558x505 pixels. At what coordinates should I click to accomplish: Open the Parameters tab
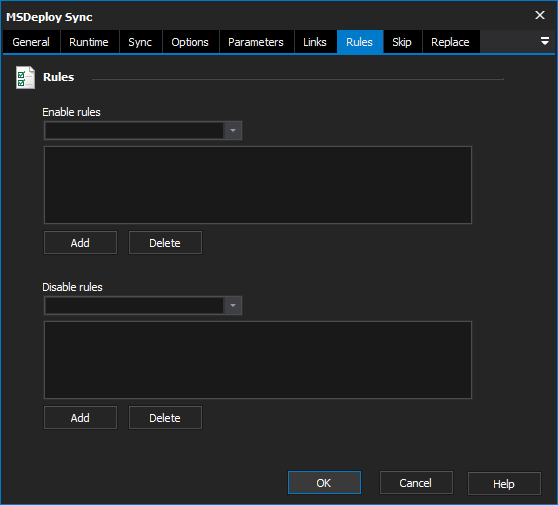tap(256, 42)
